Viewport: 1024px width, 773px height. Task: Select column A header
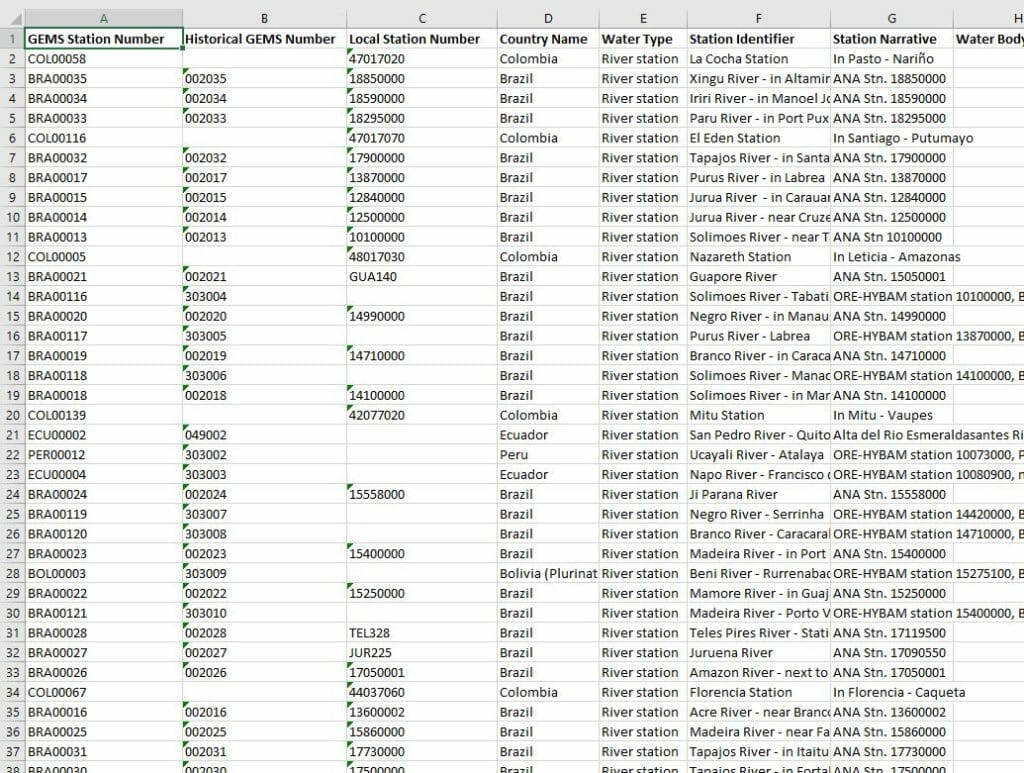tap(104, 18)
